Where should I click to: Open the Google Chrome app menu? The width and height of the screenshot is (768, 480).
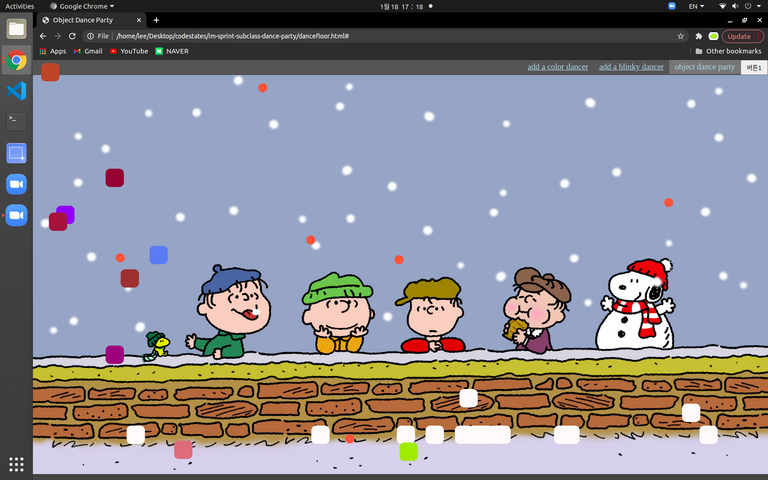[82, 6]
